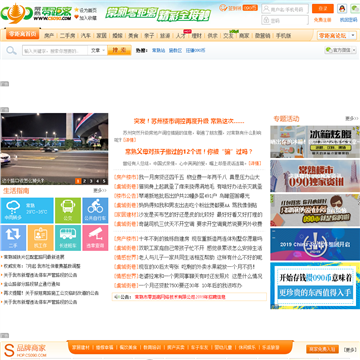Click the orange 登录 login button
Viewport: 360px width, 360px height.
tap(323, 9)
